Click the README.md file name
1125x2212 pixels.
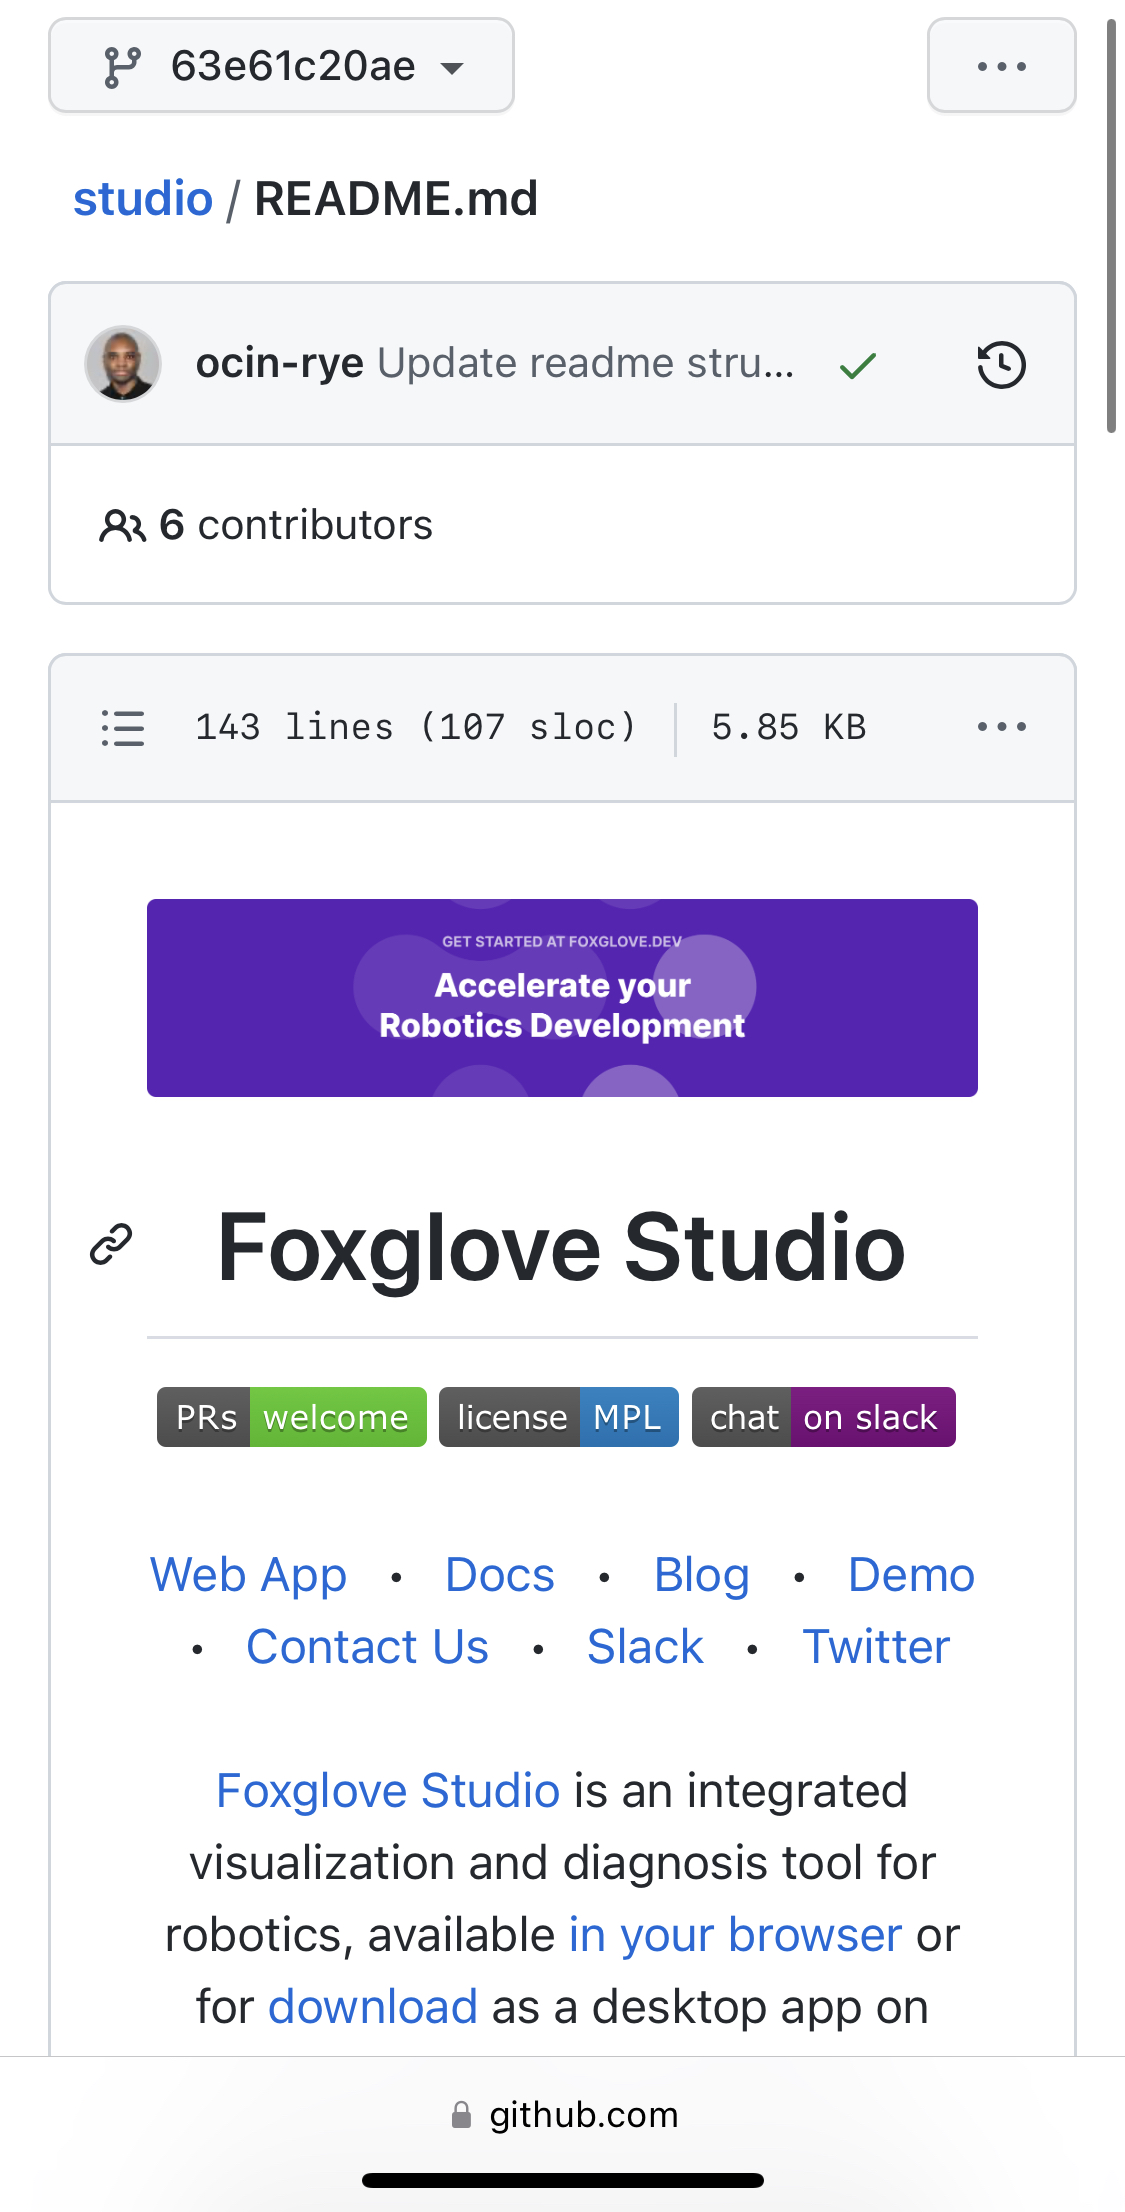[396, 198]
